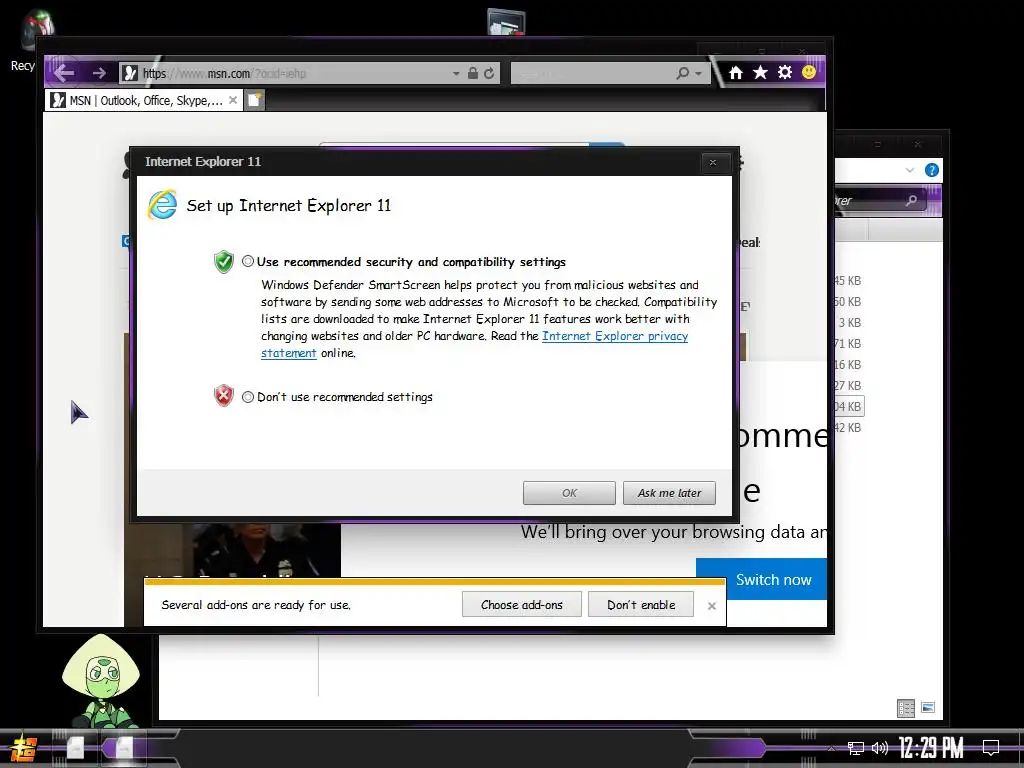Switch to the MSN | Outlook, Office, Skype tab
The height and width of the screenshot is (768, 1024).
(144, 101)
